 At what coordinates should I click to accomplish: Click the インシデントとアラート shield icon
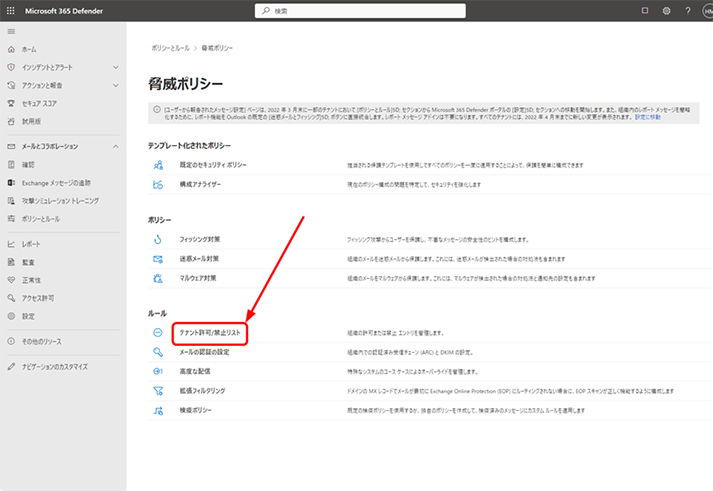(x=11, y=67)
